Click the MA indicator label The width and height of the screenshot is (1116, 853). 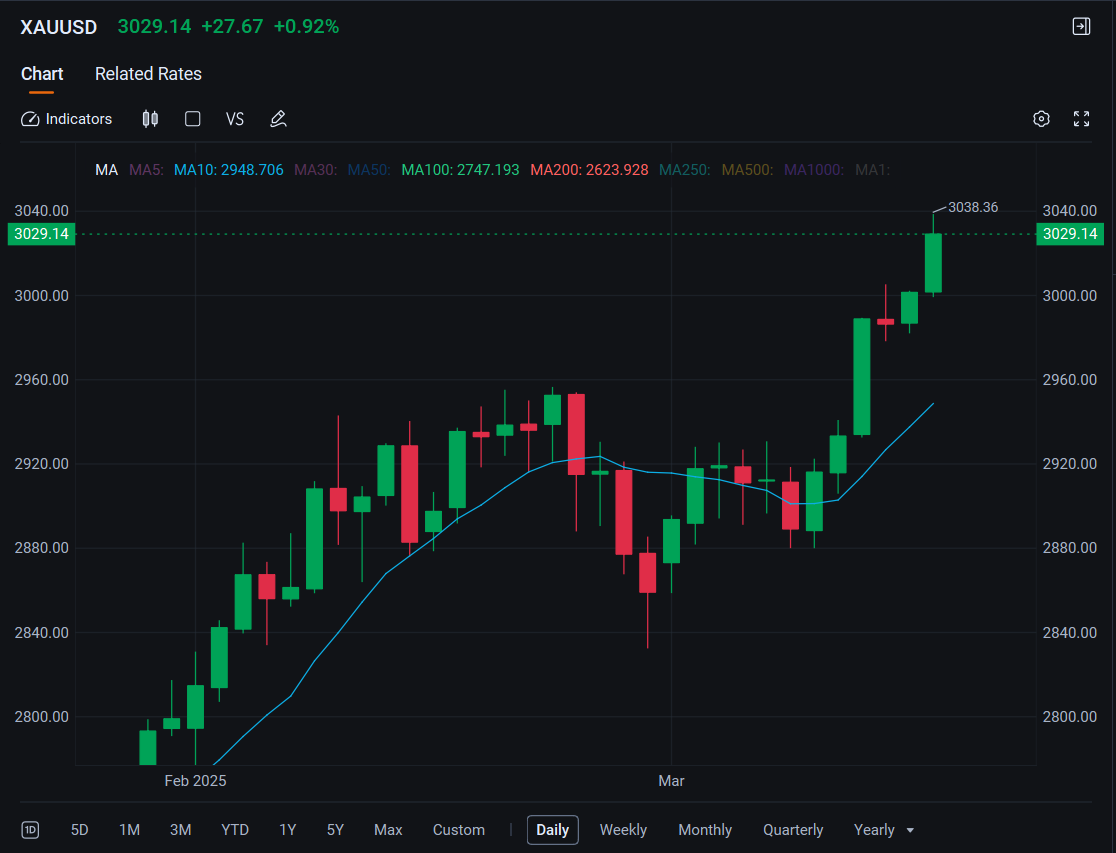click(x=107, y=170)
